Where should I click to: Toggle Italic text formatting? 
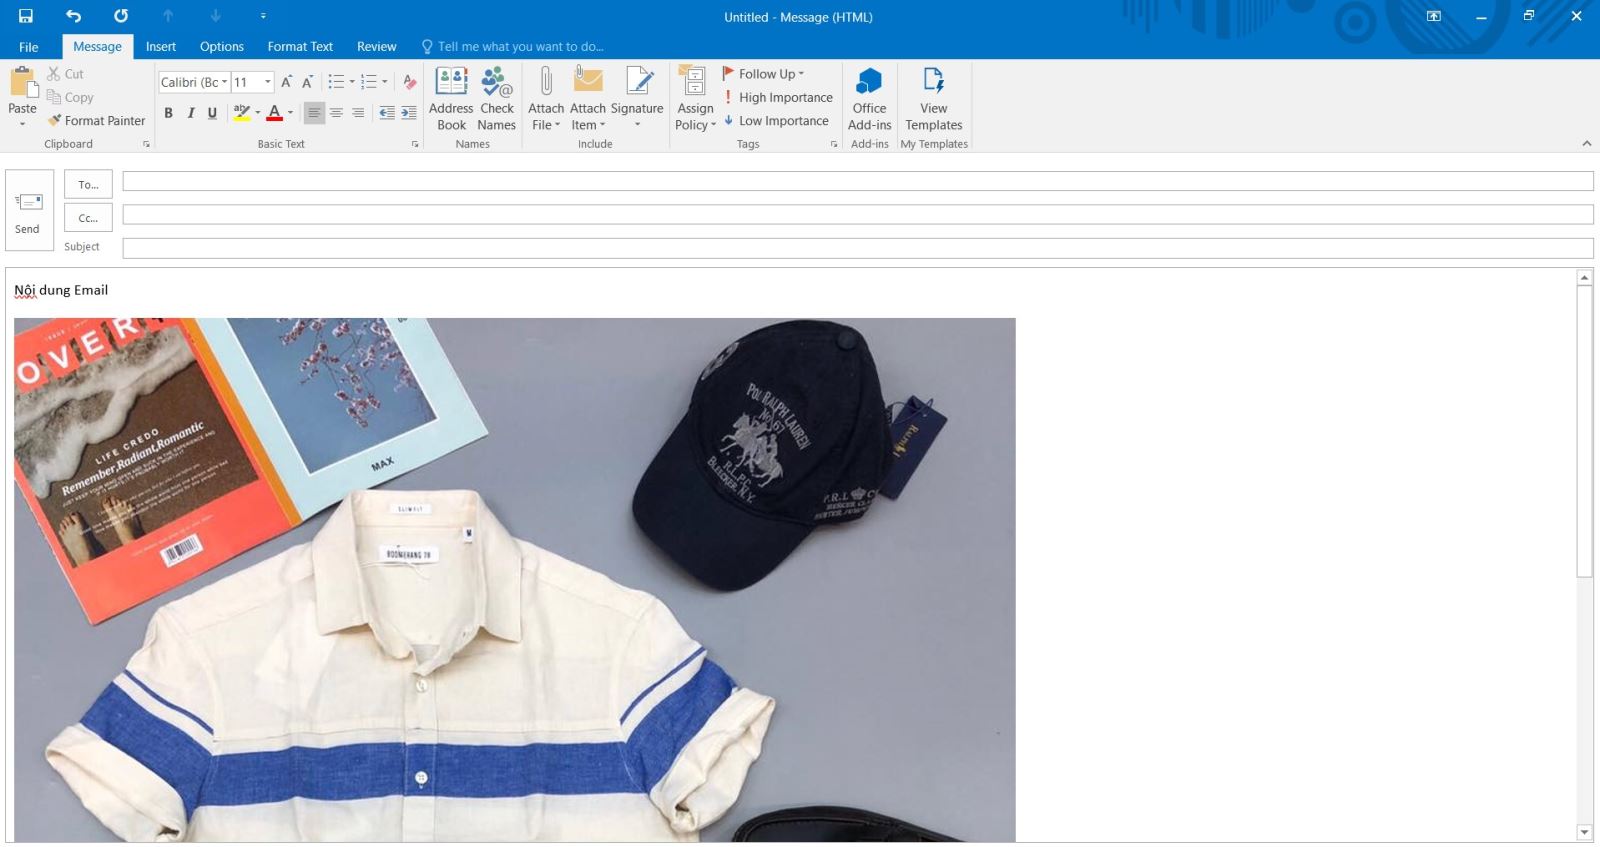pyautogui.click(x=190, y=113)
